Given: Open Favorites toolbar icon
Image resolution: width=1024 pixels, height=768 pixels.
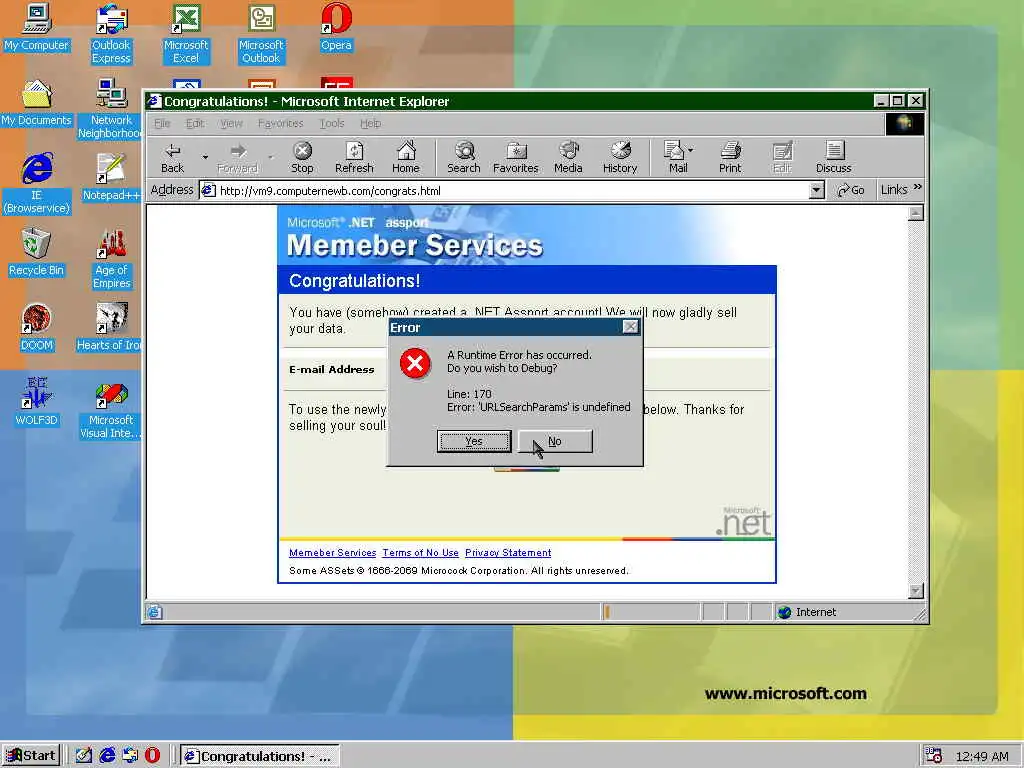Looking at the screenshot, I should coord(515,157).
